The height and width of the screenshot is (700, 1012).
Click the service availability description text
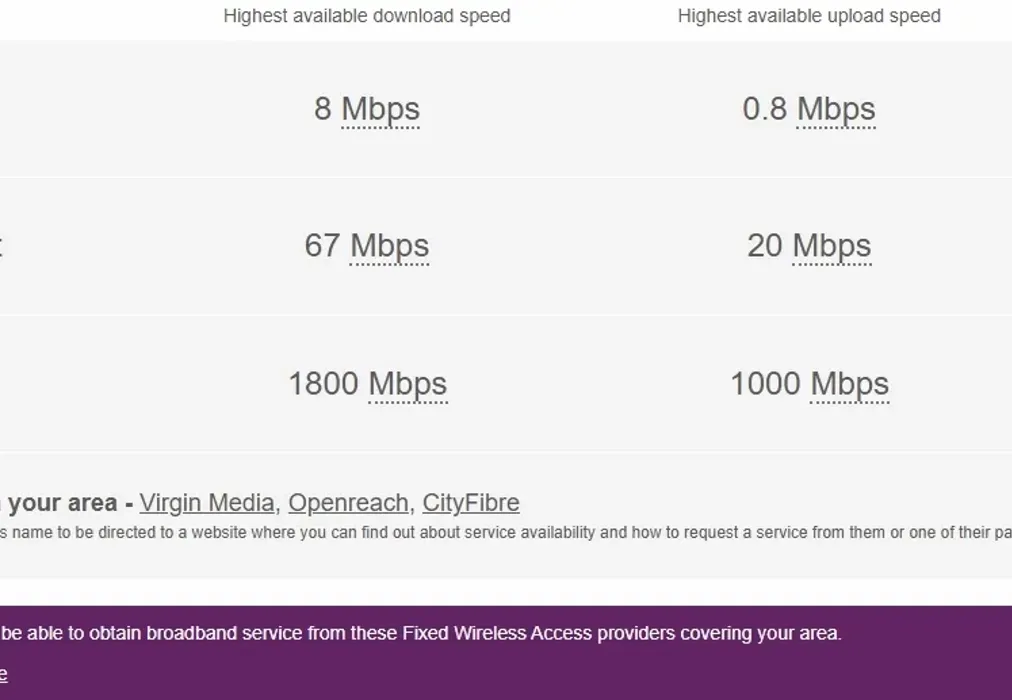point(506,533)
